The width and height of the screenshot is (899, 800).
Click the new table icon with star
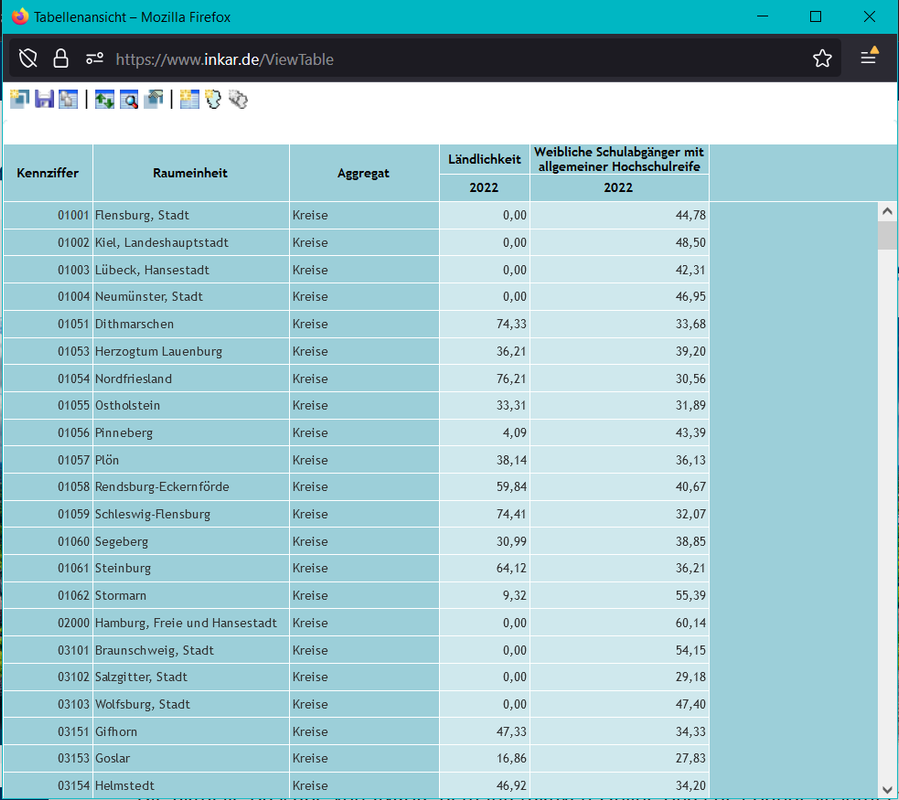click(x=189, y=99)
